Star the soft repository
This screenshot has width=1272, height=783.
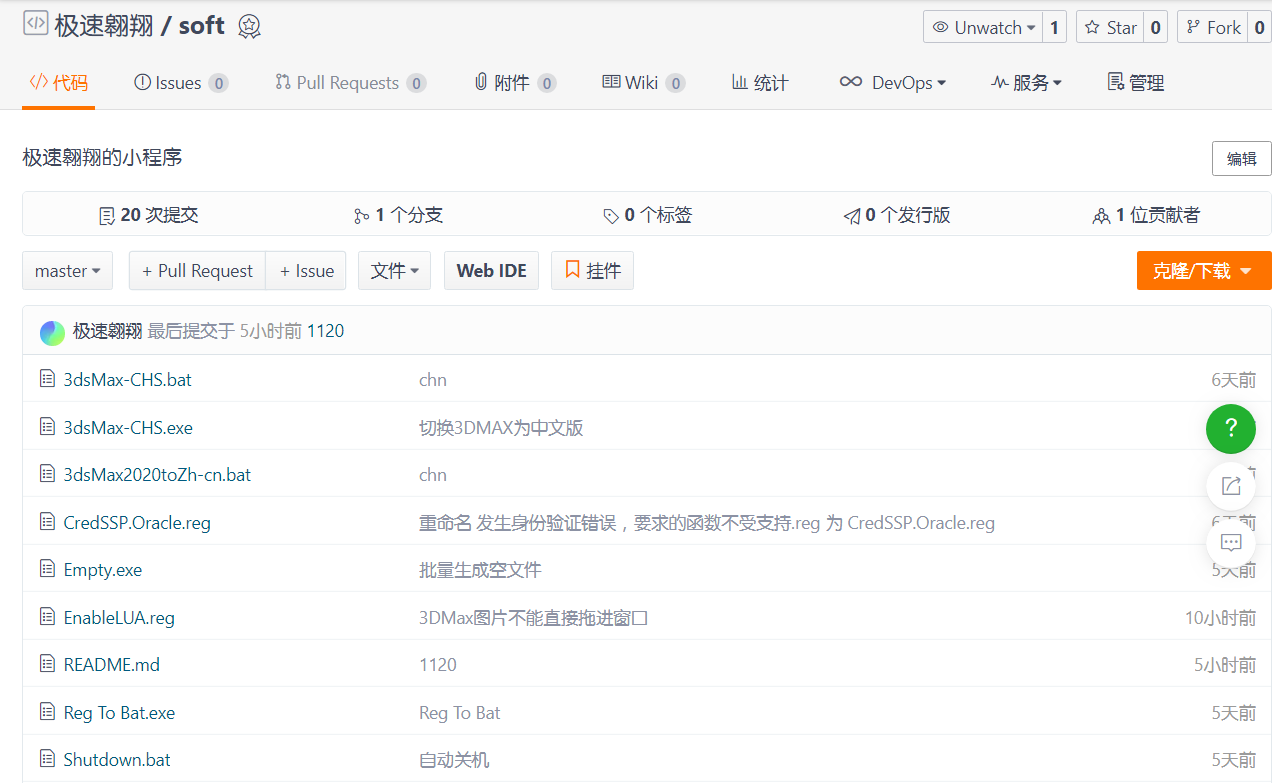(1110, 28)
